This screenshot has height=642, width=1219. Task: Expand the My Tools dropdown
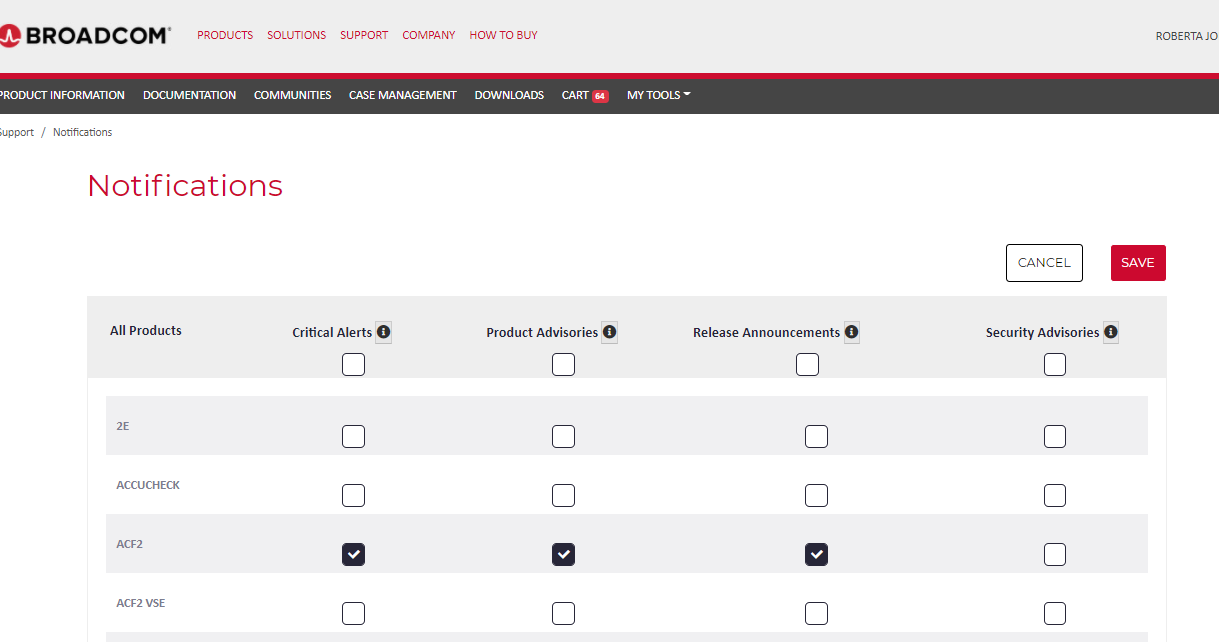pos(658,95)
